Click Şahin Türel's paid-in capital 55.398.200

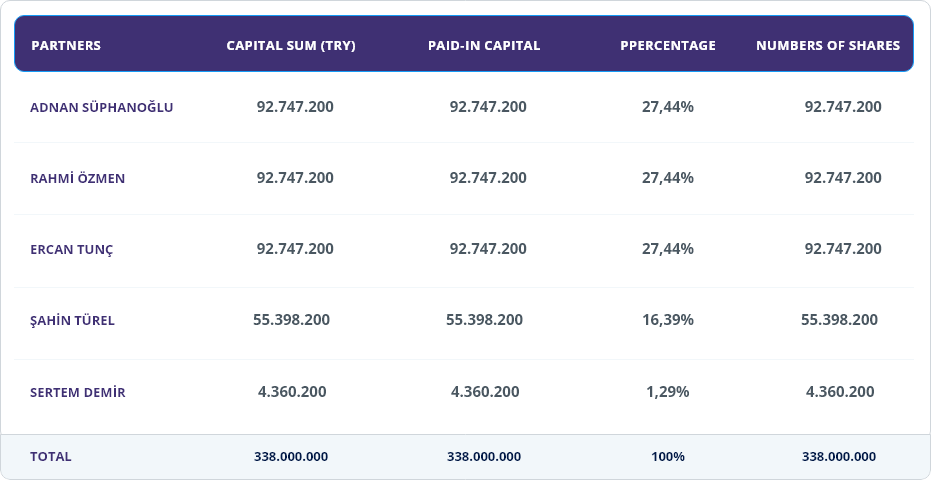(484, 320)
